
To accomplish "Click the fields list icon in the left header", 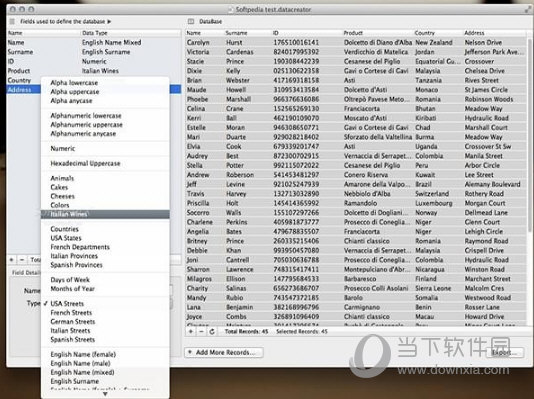I will 12,21.
